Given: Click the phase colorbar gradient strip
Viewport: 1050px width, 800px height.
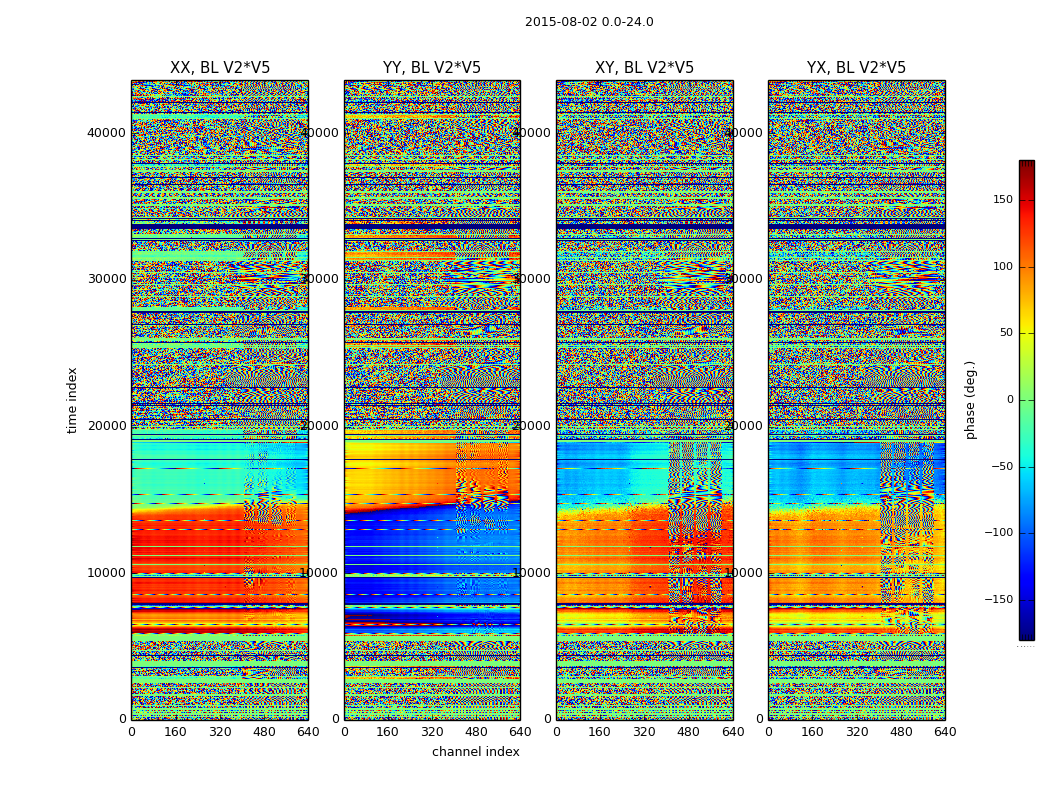Looking at the screenshot, I should (1027, 400).
